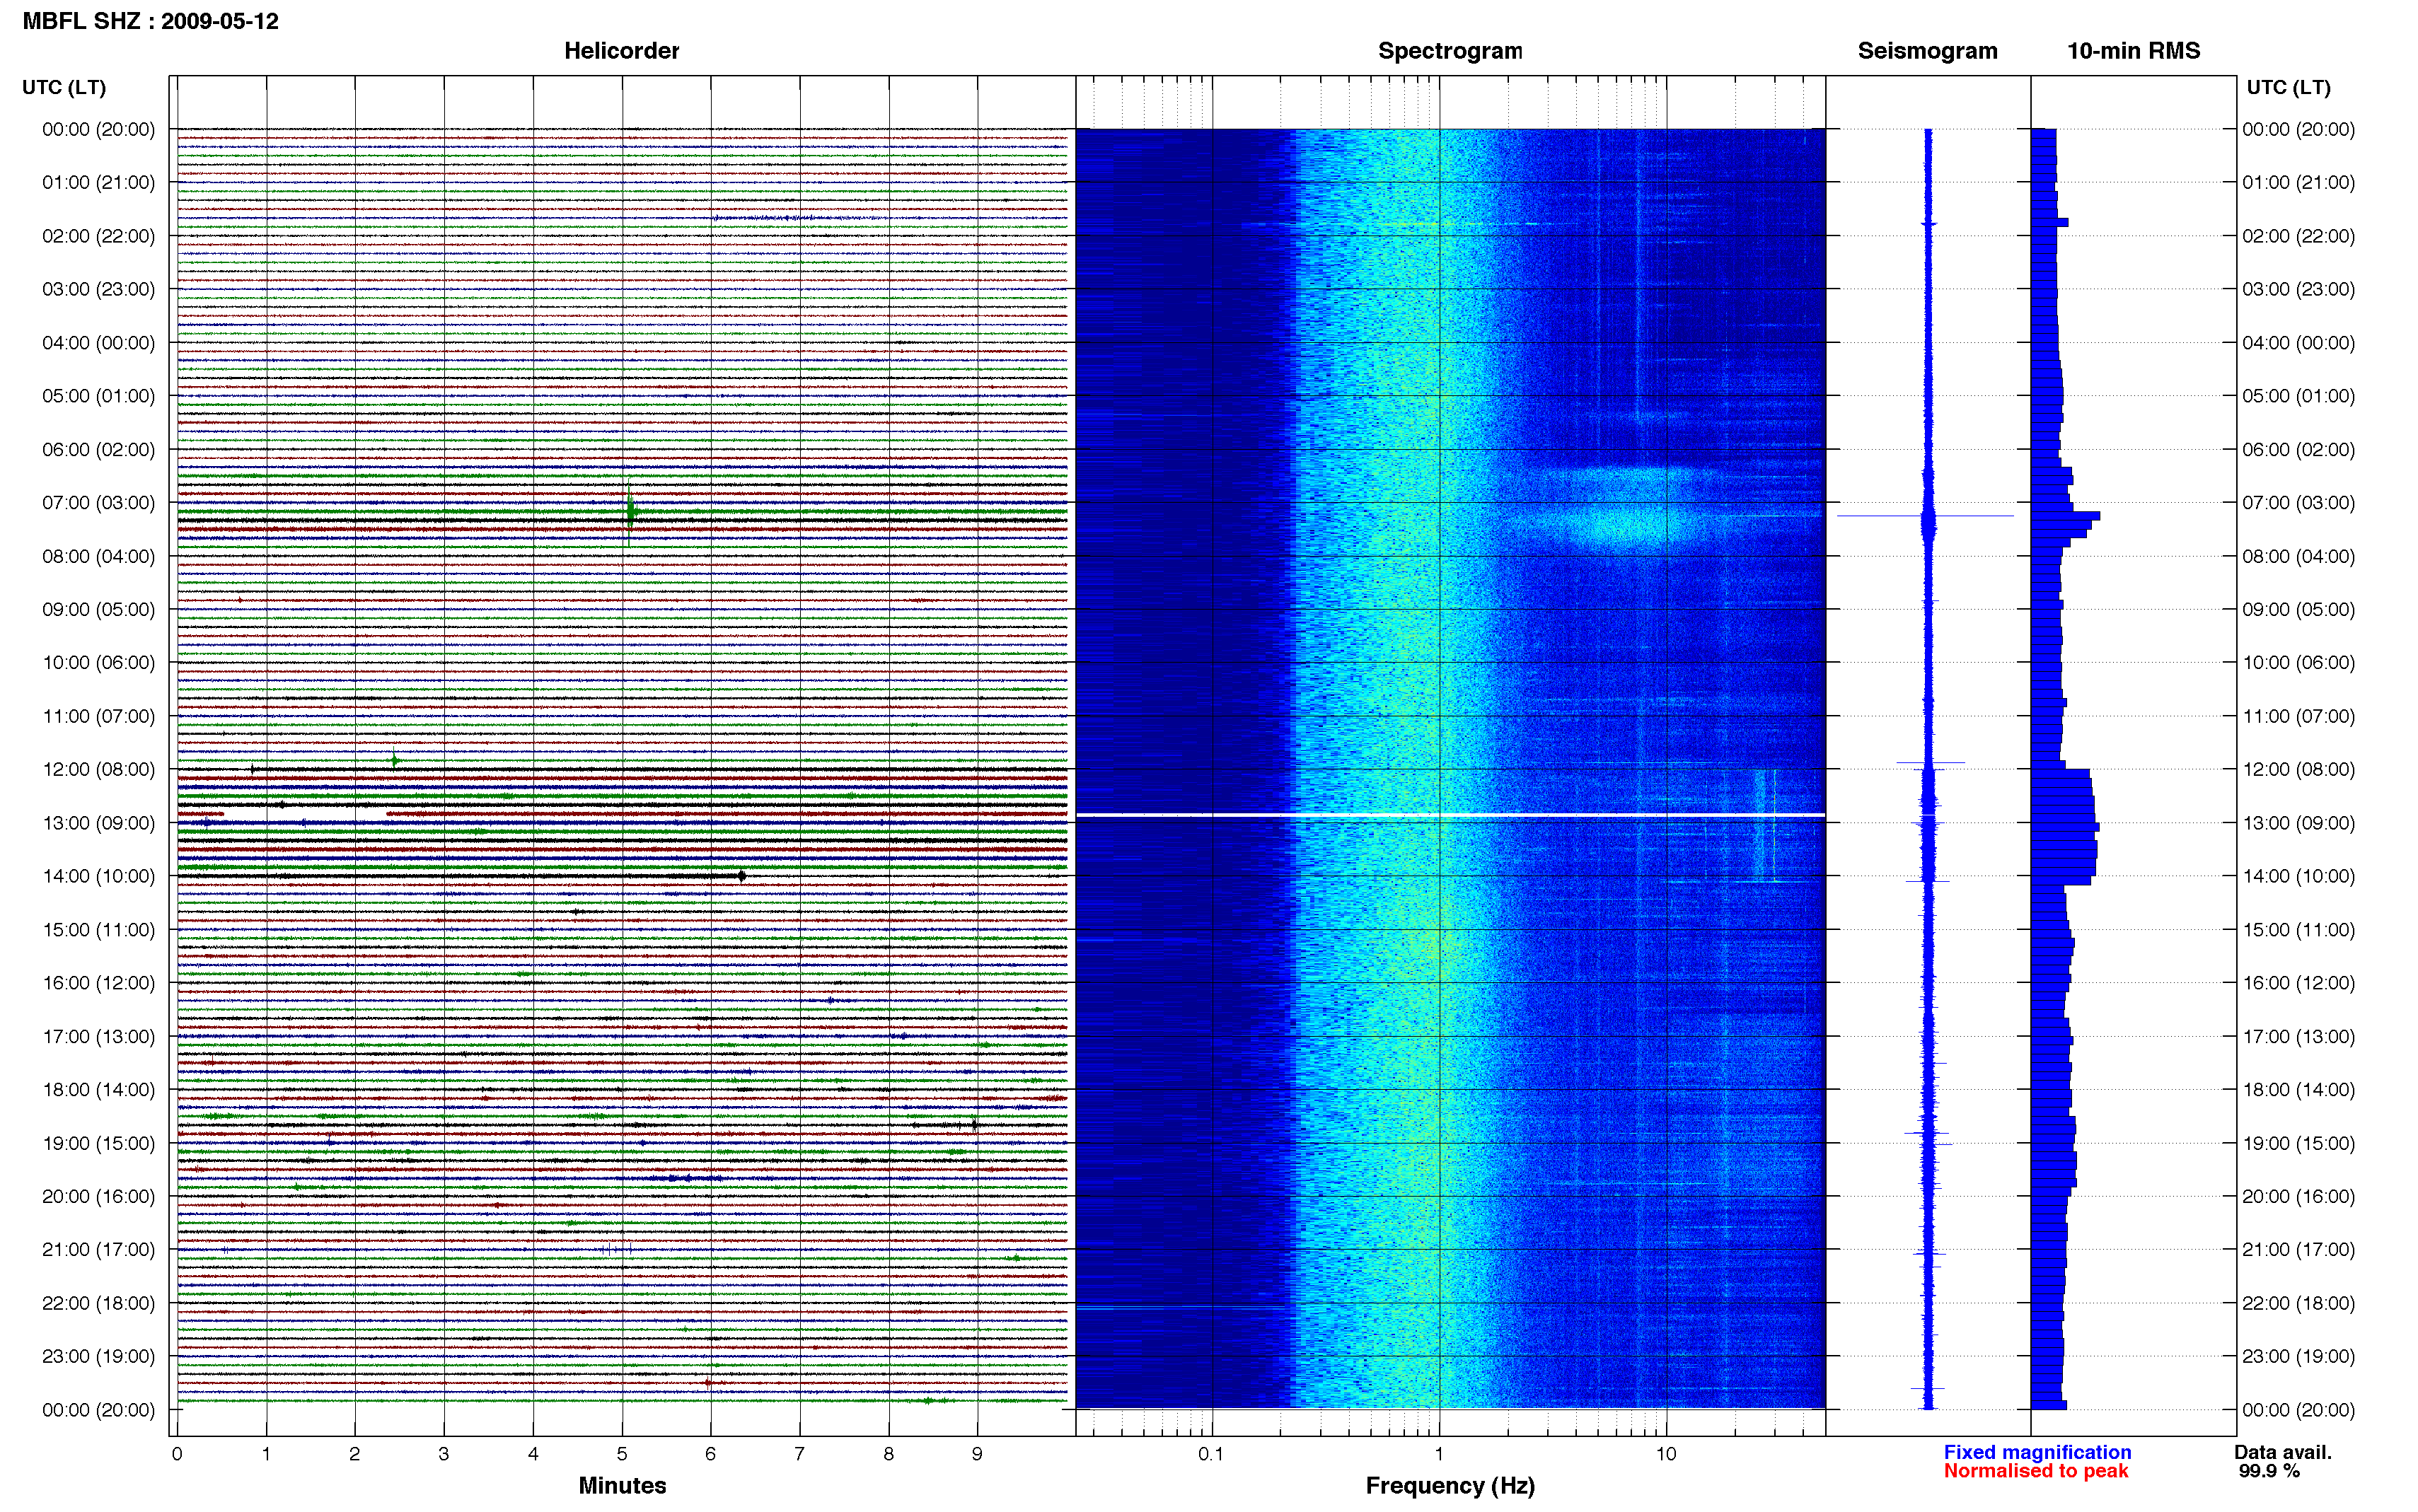
Task: Select the 'Seismogram' panel heading
Action: coord(1927,50)
